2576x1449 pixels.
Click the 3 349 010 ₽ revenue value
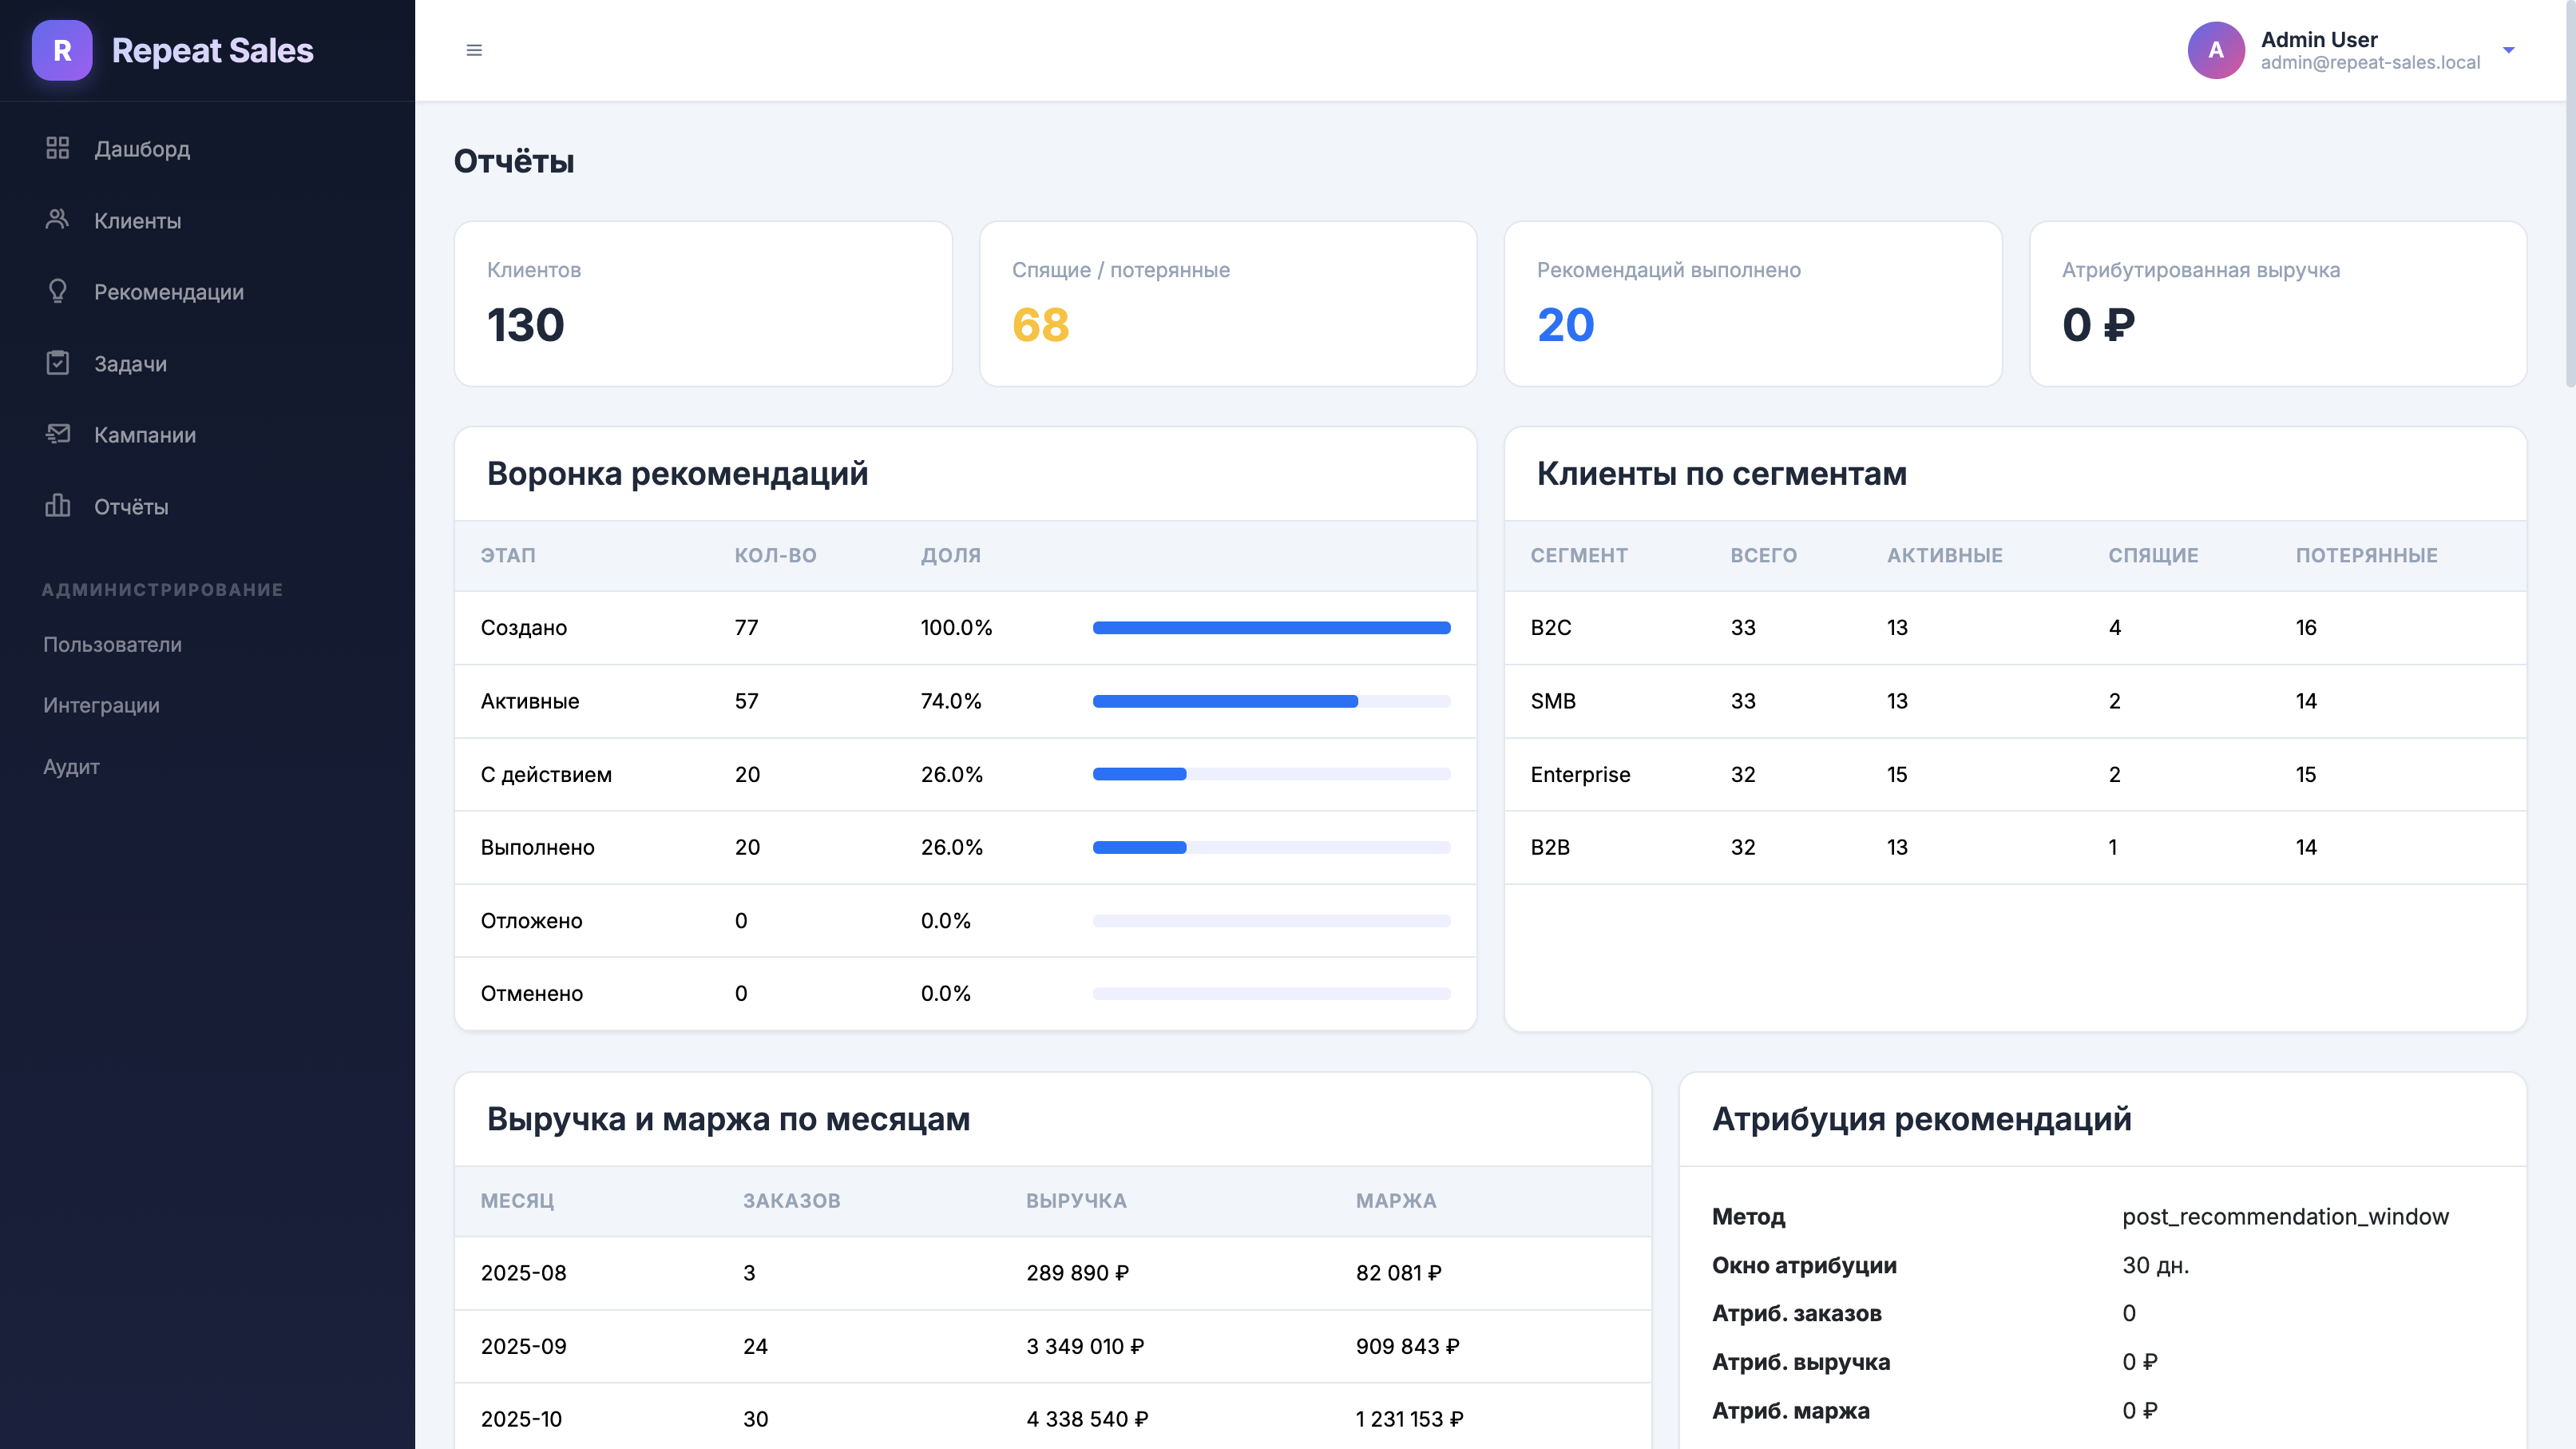pyautogui.click(x=1085, y=1346)
